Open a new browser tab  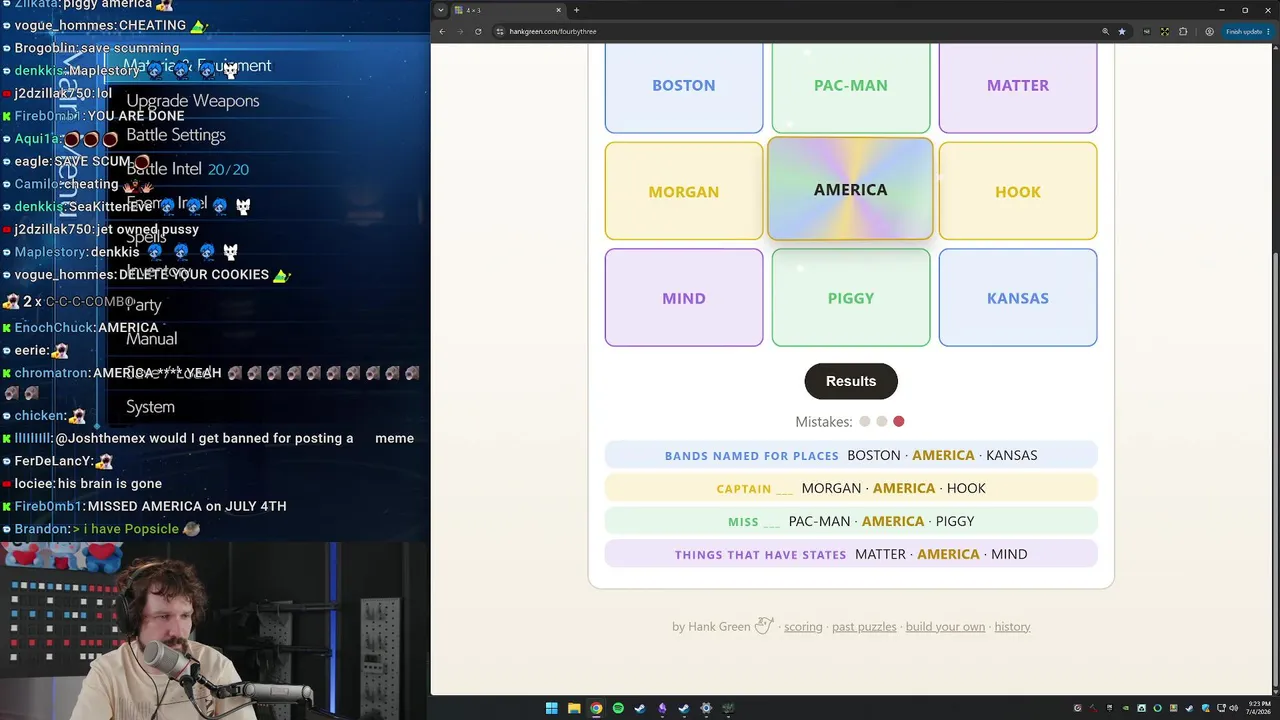(x=576, y=10)
